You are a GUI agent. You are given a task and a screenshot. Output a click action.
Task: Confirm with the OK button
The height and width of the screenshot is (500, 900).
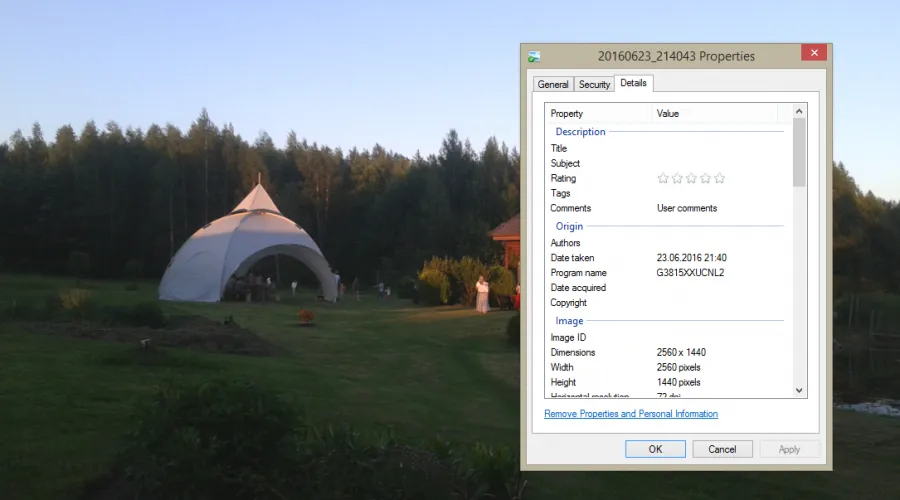(655, 449)
